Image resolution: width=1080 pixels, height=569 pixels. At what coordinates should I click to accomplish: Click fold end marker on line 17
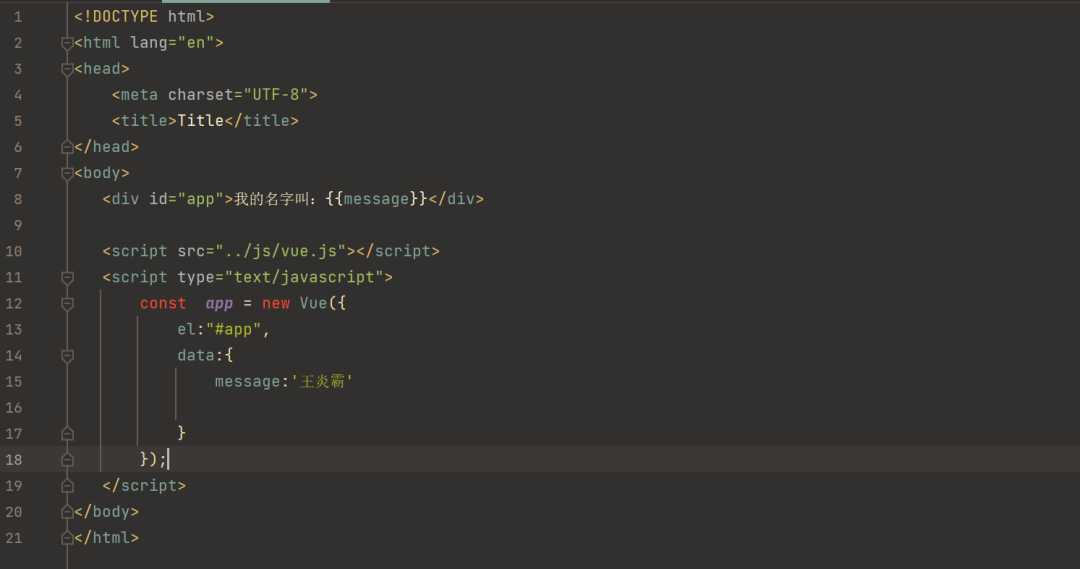[x=67, y=433]
